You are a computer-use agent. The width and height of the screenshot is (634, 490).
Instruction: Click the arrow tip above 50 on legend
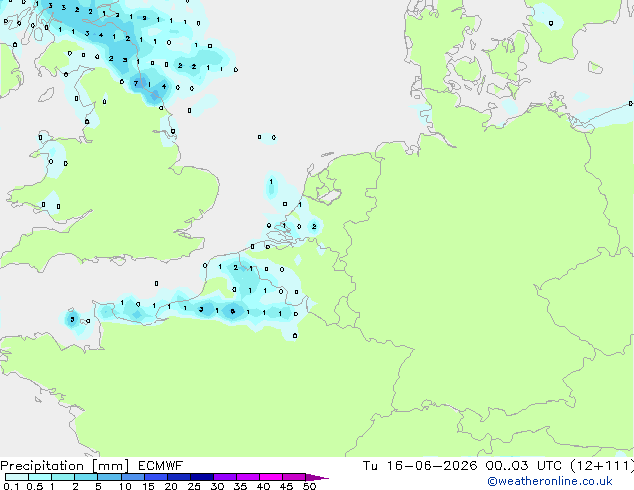[x=317, y=477]
